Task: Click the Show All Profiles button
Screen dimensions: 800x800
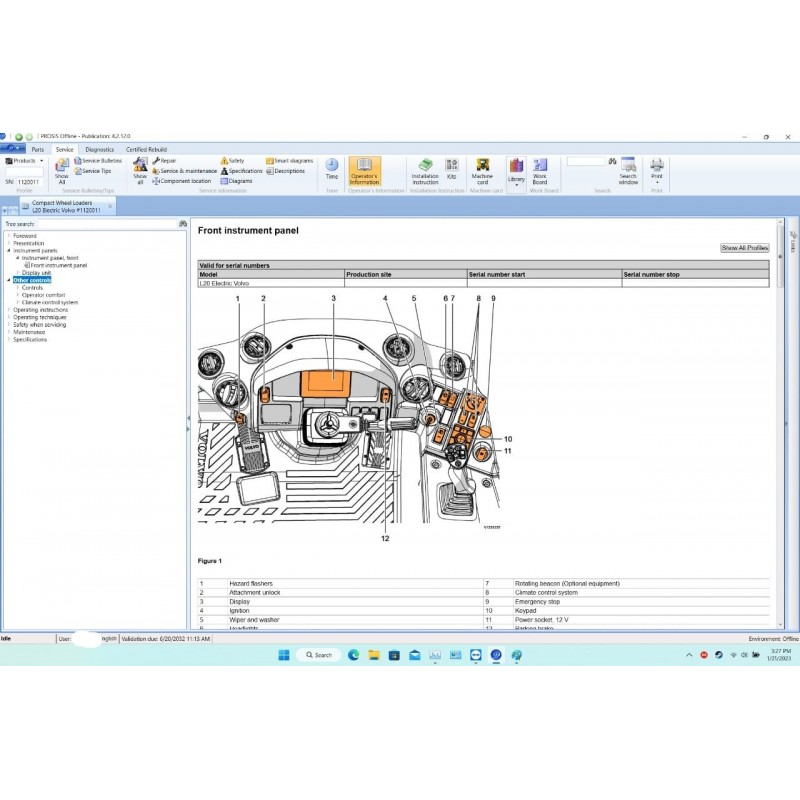Action: 747,248
